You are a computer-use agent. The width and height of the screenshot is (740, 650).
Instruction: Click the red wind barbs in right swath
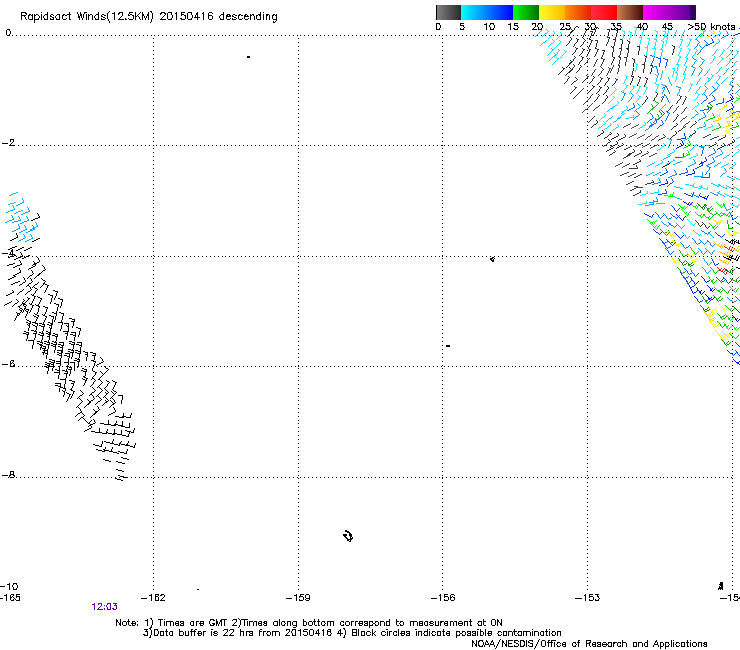[x=724, y=270]
